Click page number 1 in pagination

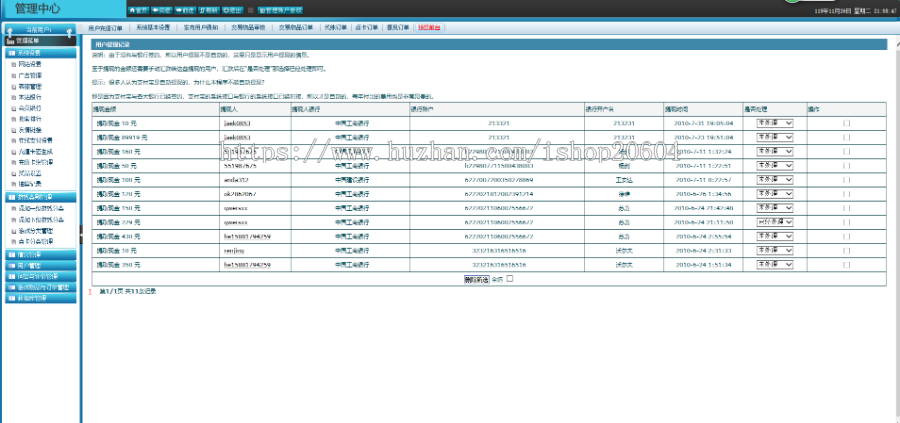pyautogui.click(x=90, y=292)
